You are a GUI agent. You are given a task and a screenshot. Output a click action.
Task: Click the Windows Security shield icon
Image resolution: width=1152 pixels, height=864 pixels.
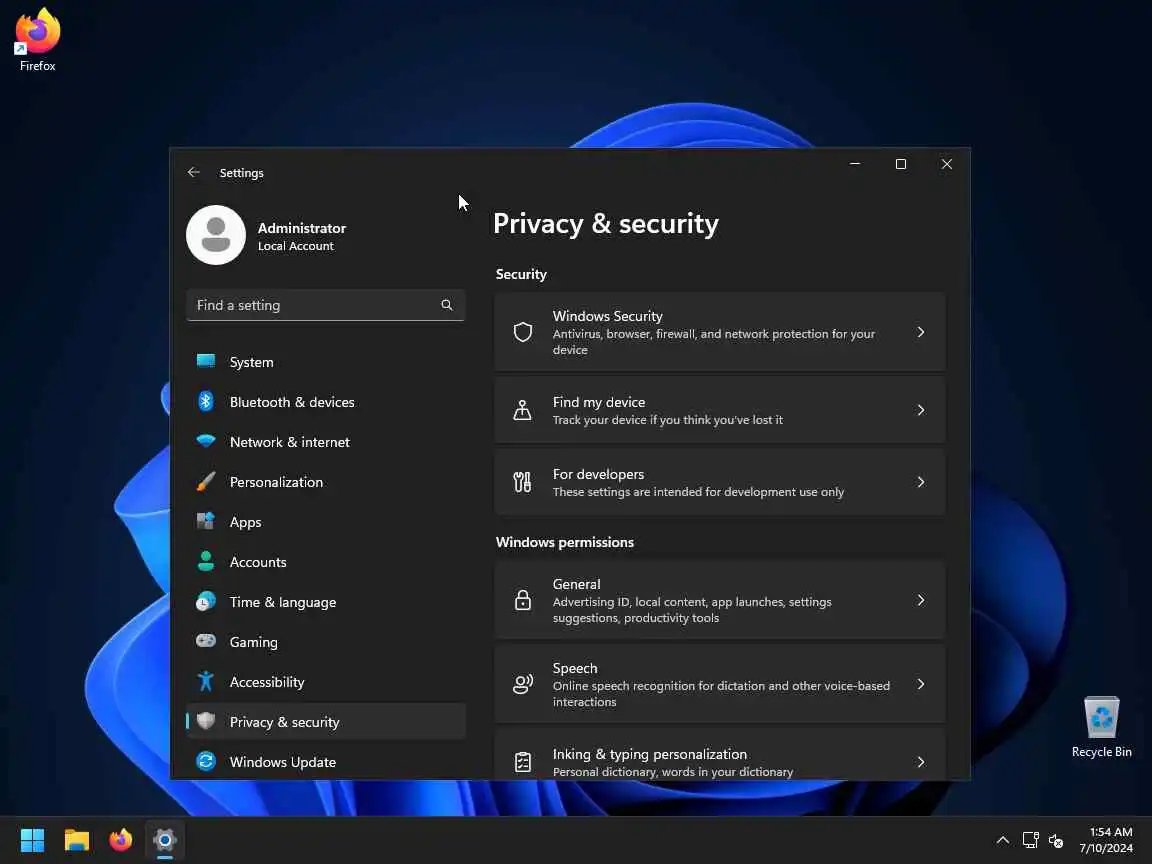coord(522,332)
